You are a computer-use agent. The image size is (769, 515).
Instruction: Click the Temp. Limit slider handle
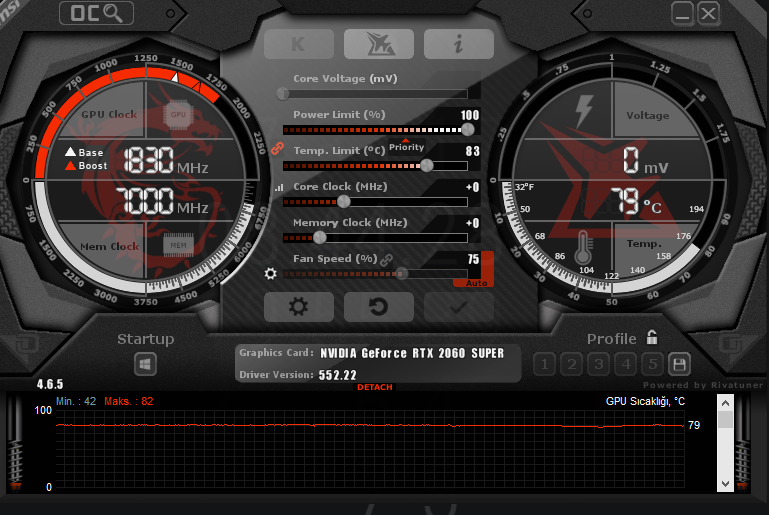pyautogui.click(x=427, y=166)
